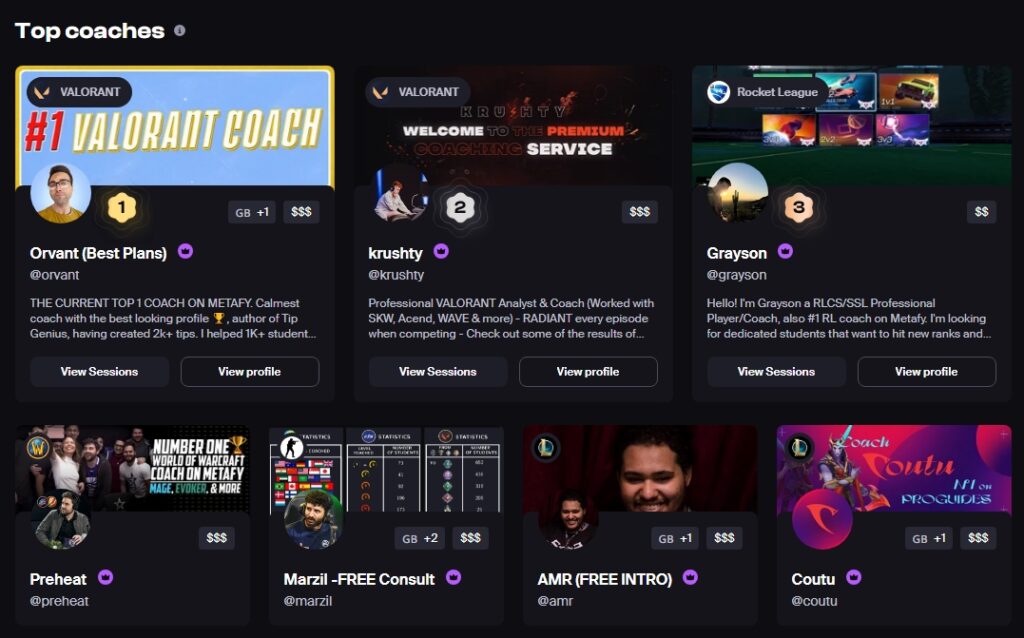Click the bronze rank 3 badge
This screenshot has height=638, width=1024.
[798, 208]
